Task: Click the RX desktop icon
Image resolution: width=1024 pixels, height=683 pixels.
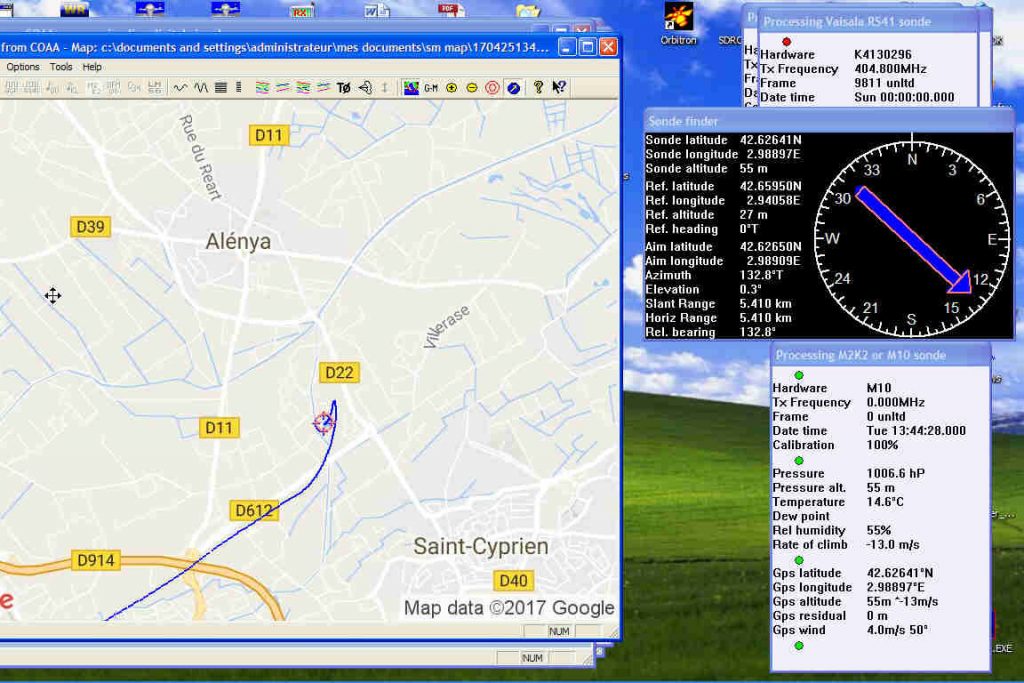Action: click(302, 10)
